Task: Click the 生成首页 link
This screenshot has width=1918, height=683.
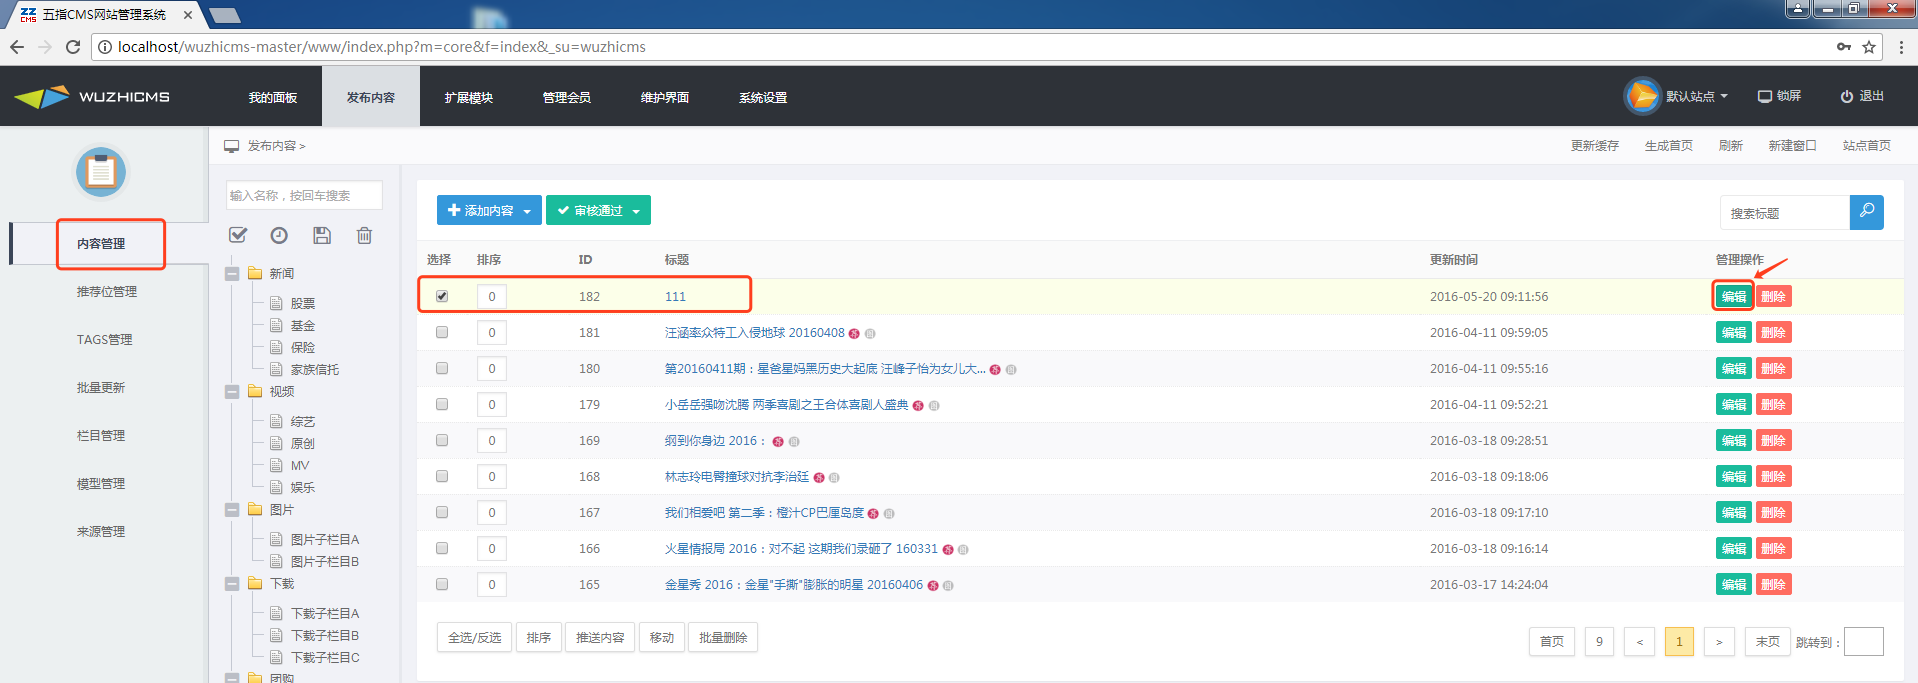Action: coord(1668,146)
